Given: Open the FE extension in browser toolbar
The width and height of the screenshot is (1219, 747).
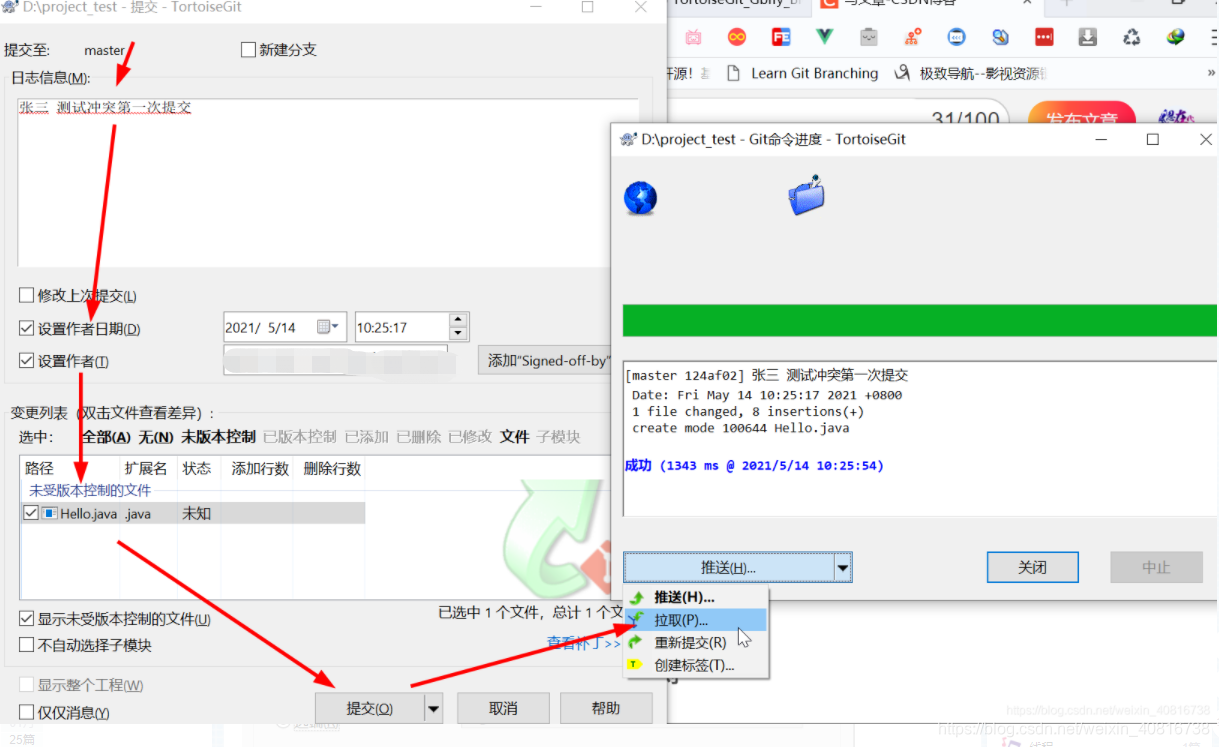Looking at the screenshot, I should pos(781,36).
